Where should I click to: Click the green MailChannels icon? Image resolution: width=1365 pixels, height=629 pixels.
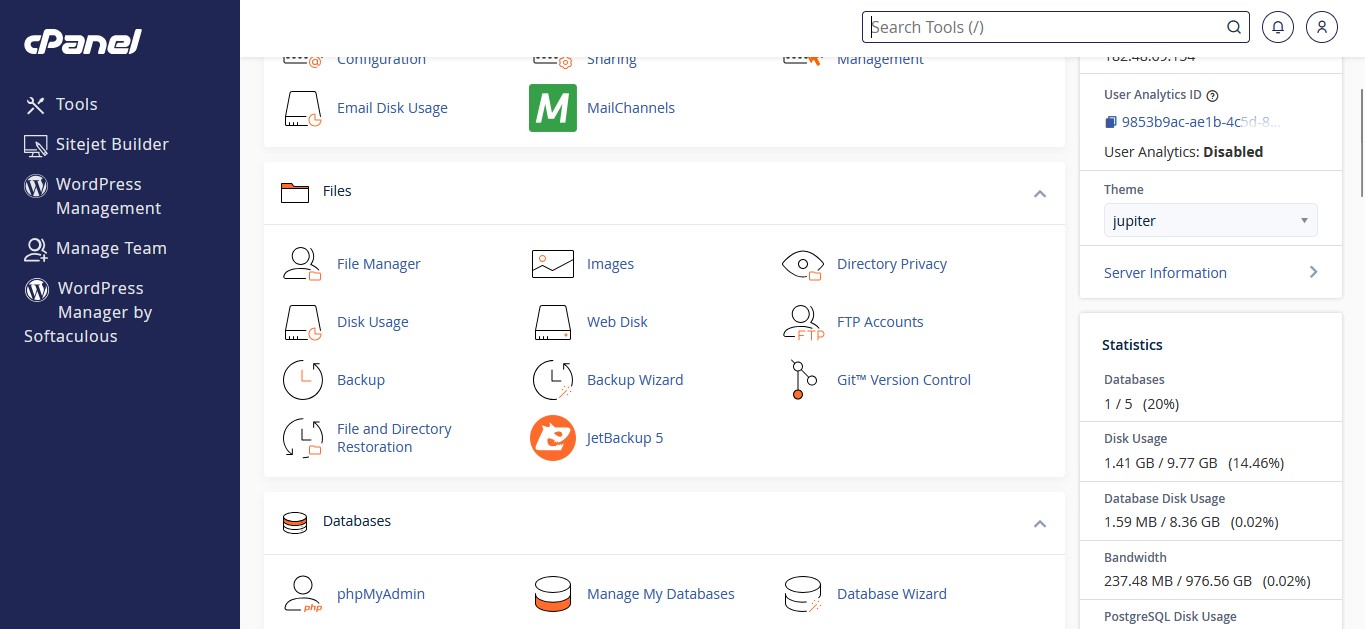tap(553, 108)
